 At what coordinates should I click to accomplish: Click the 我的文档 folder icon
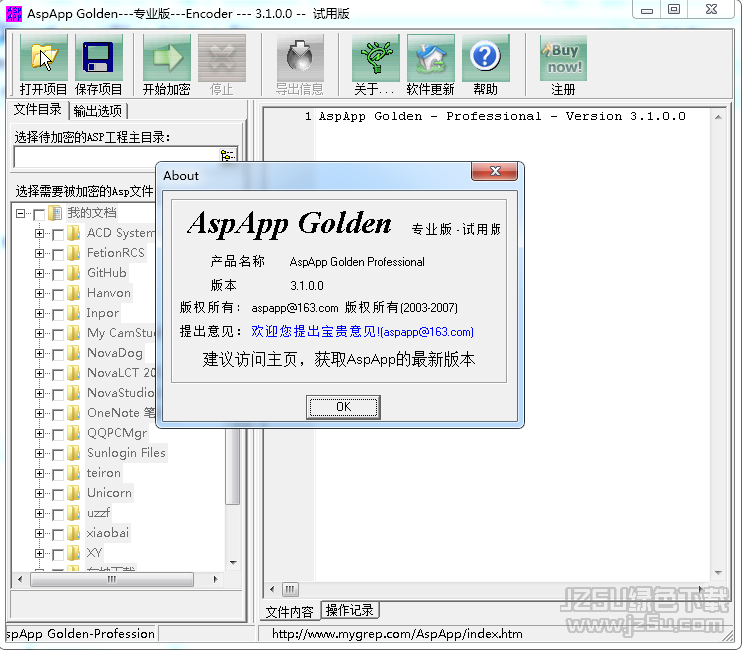coord(55,213)
